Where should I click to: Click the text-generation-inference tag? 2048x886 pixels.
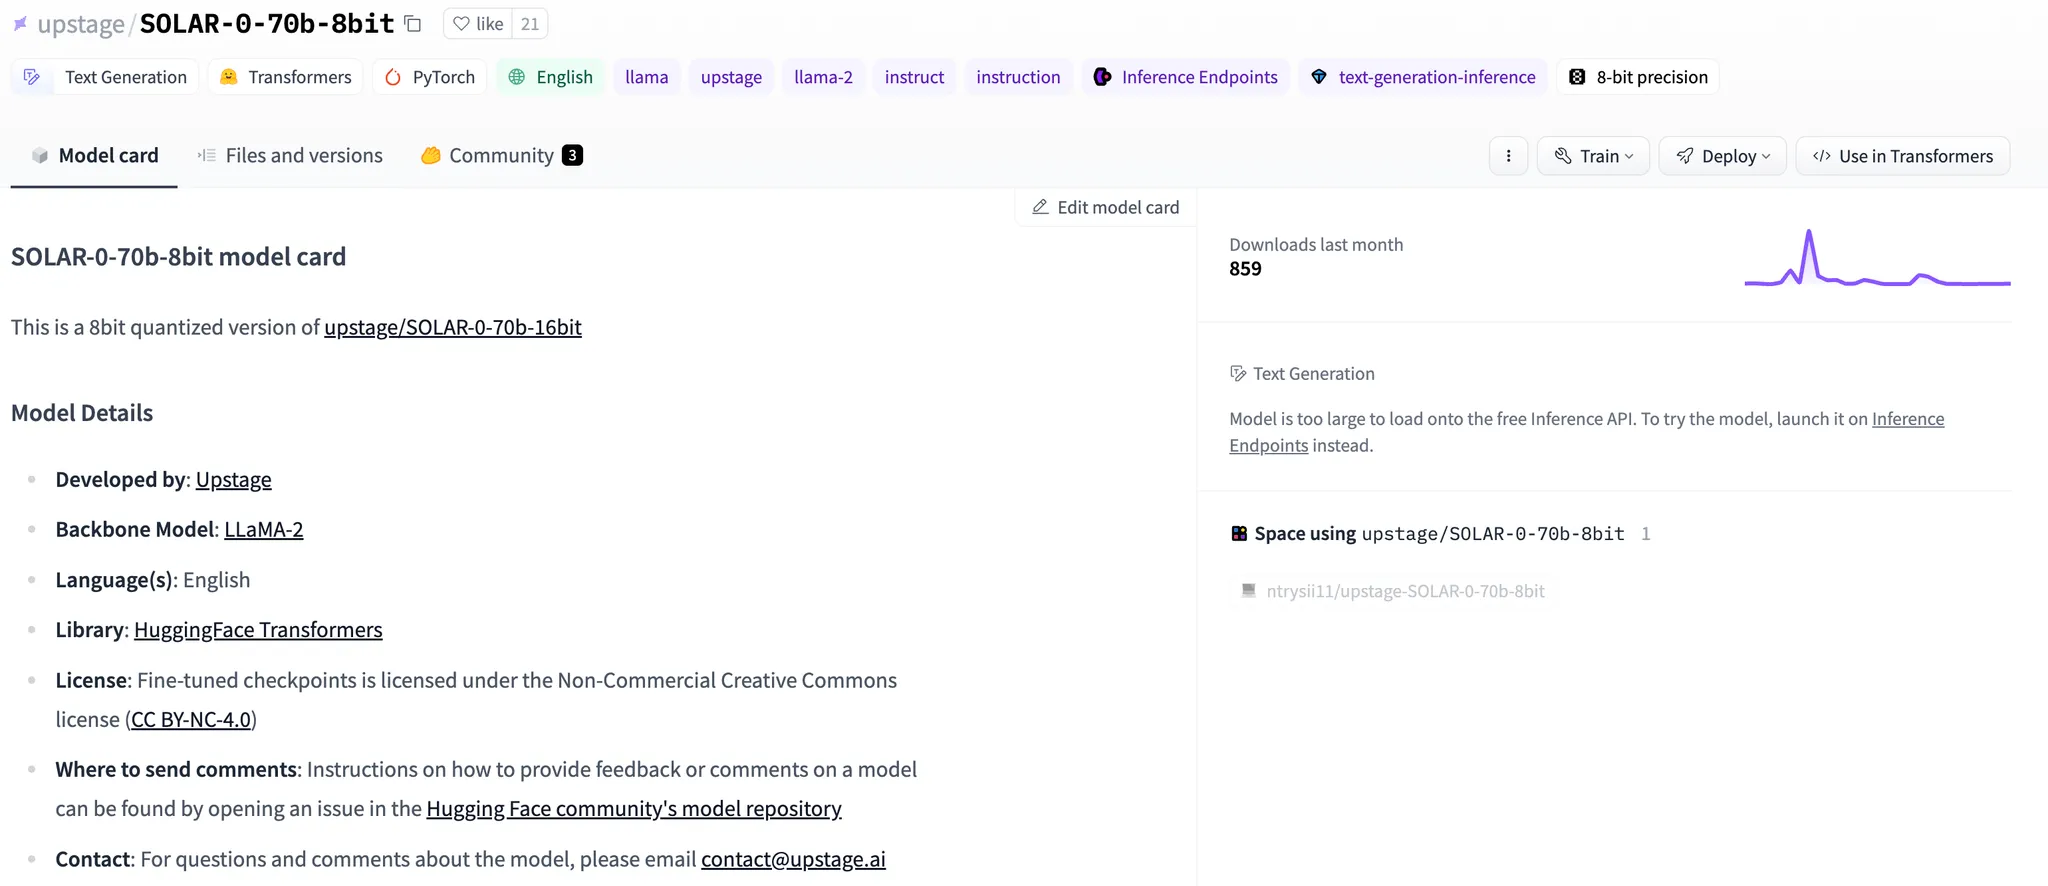click(1423, 77)
